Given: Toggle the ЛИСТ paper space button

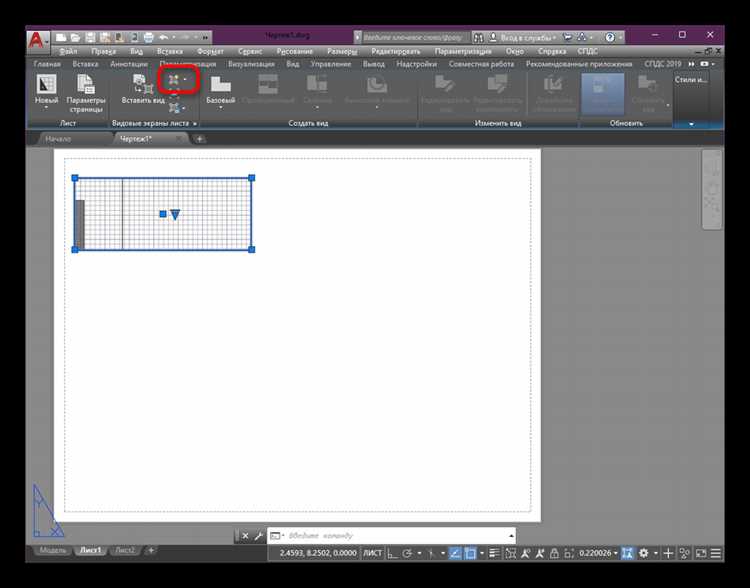Looking at the screenshot, I should pos(371,552).
